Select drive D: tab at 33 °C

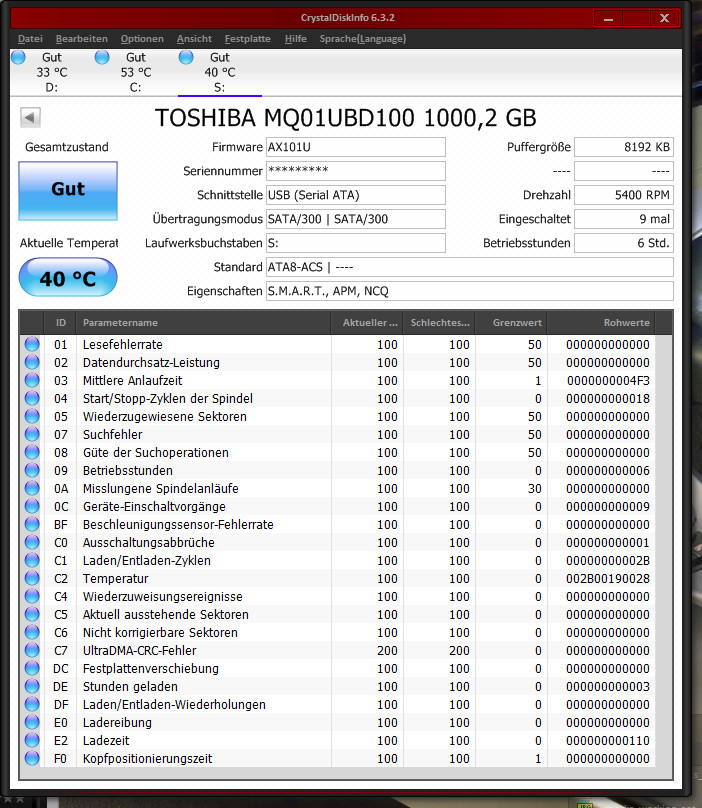pos(52,72)
